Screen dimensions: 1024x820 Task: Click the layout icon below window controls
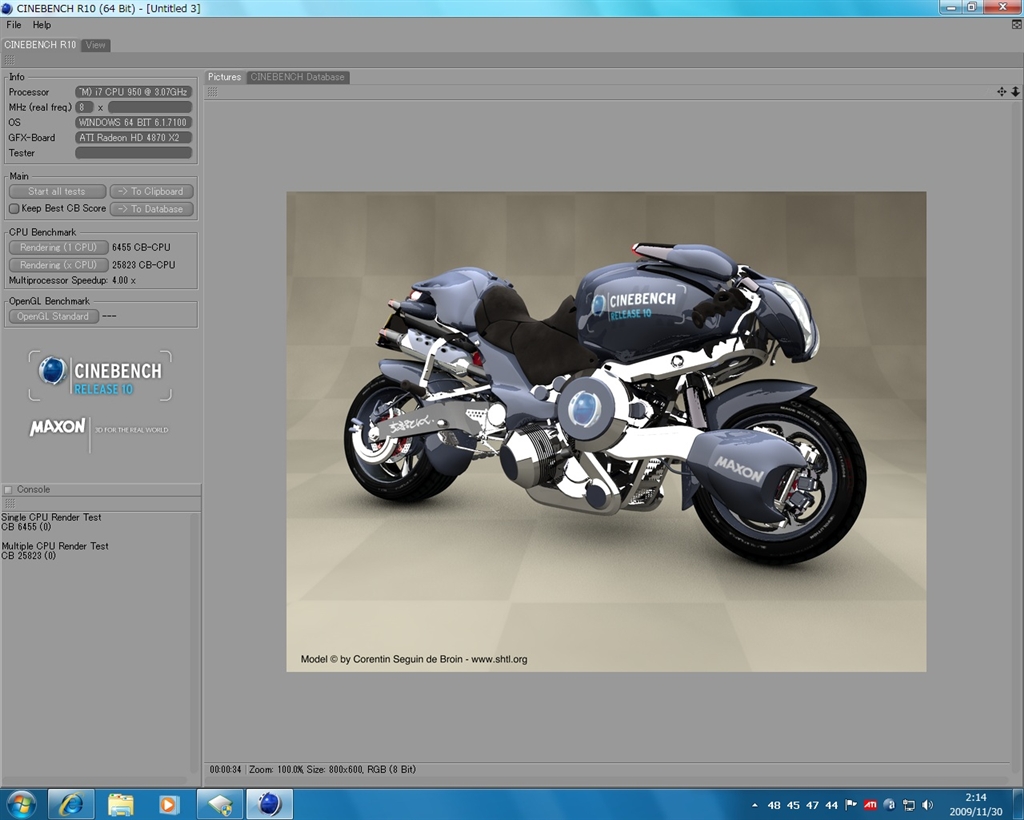click(1016, 24)
